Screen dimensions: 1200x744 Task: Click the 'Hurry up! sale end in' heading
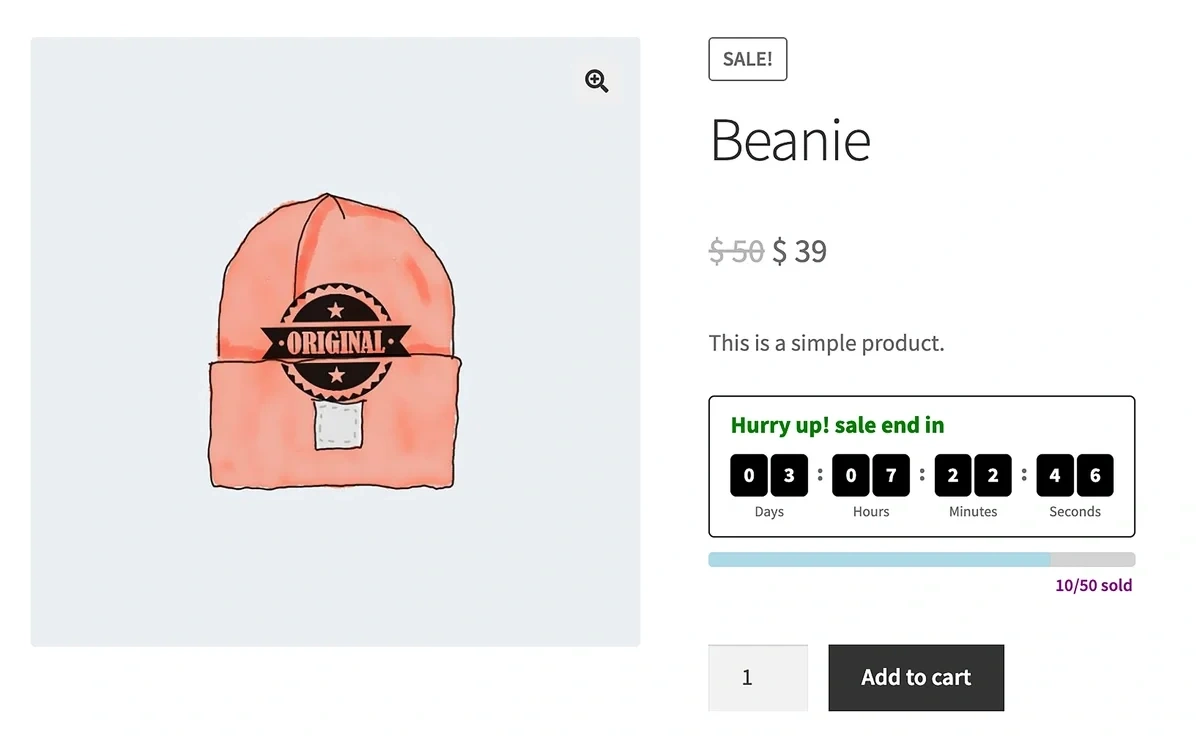[837, 425]
